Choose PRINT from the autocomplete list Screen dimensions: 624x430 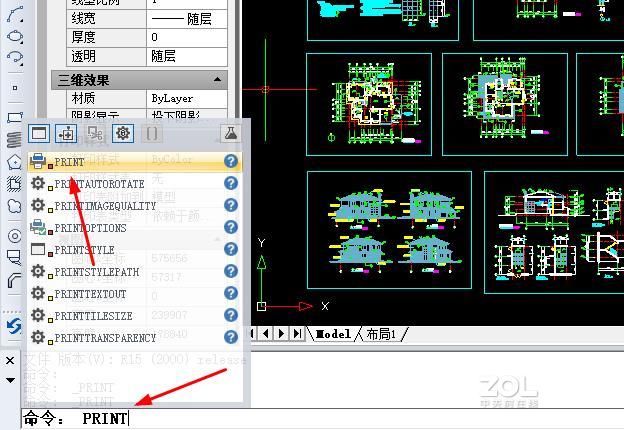[135, 161]
